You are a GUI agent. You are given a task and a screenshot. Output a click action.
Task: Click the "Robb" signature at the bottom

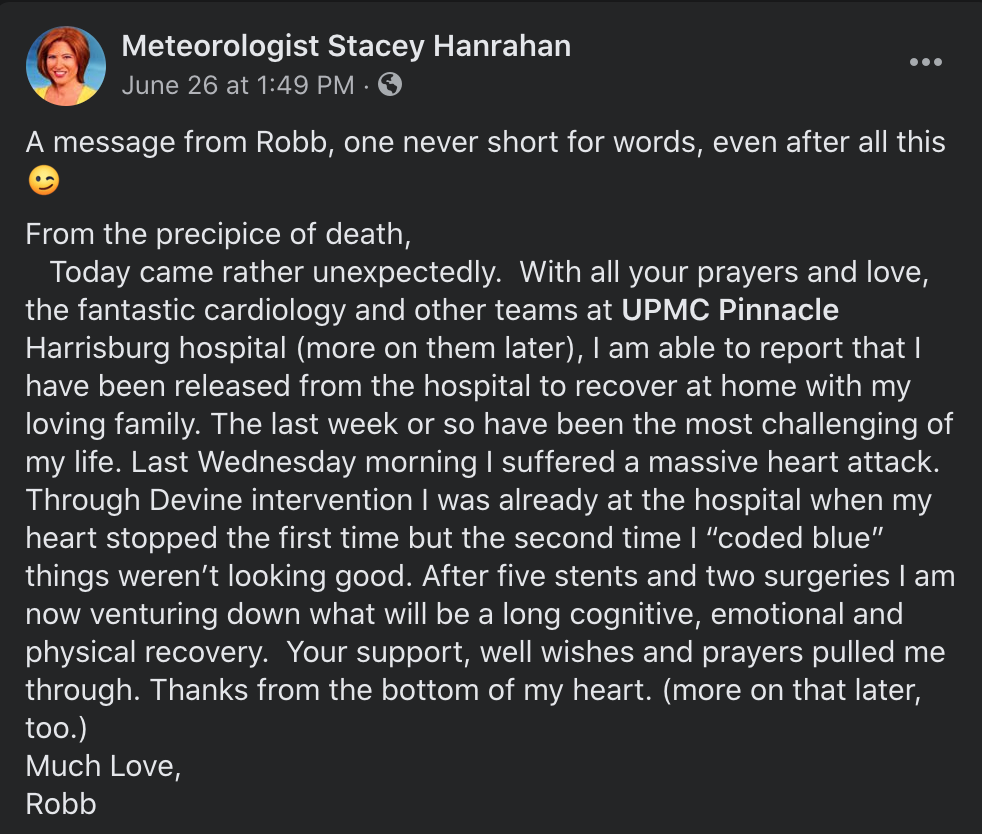coord(61,804)
